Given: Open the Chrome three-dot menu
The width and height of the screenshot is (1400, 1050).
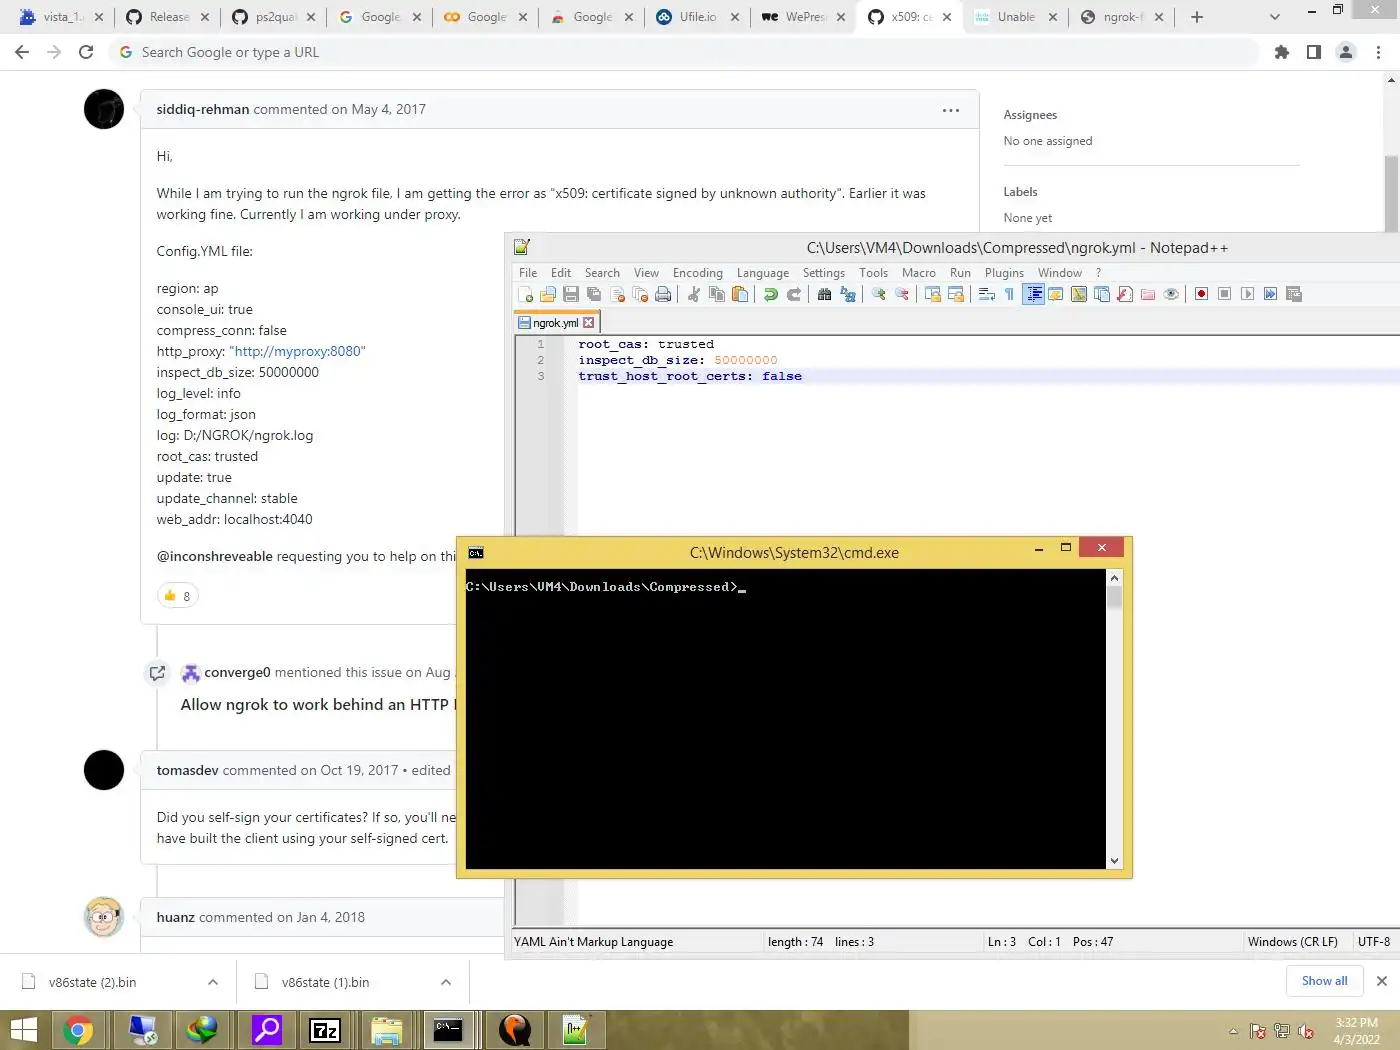Looking at the screenshot, I should pyautogui.click(x=1379, y=52).
